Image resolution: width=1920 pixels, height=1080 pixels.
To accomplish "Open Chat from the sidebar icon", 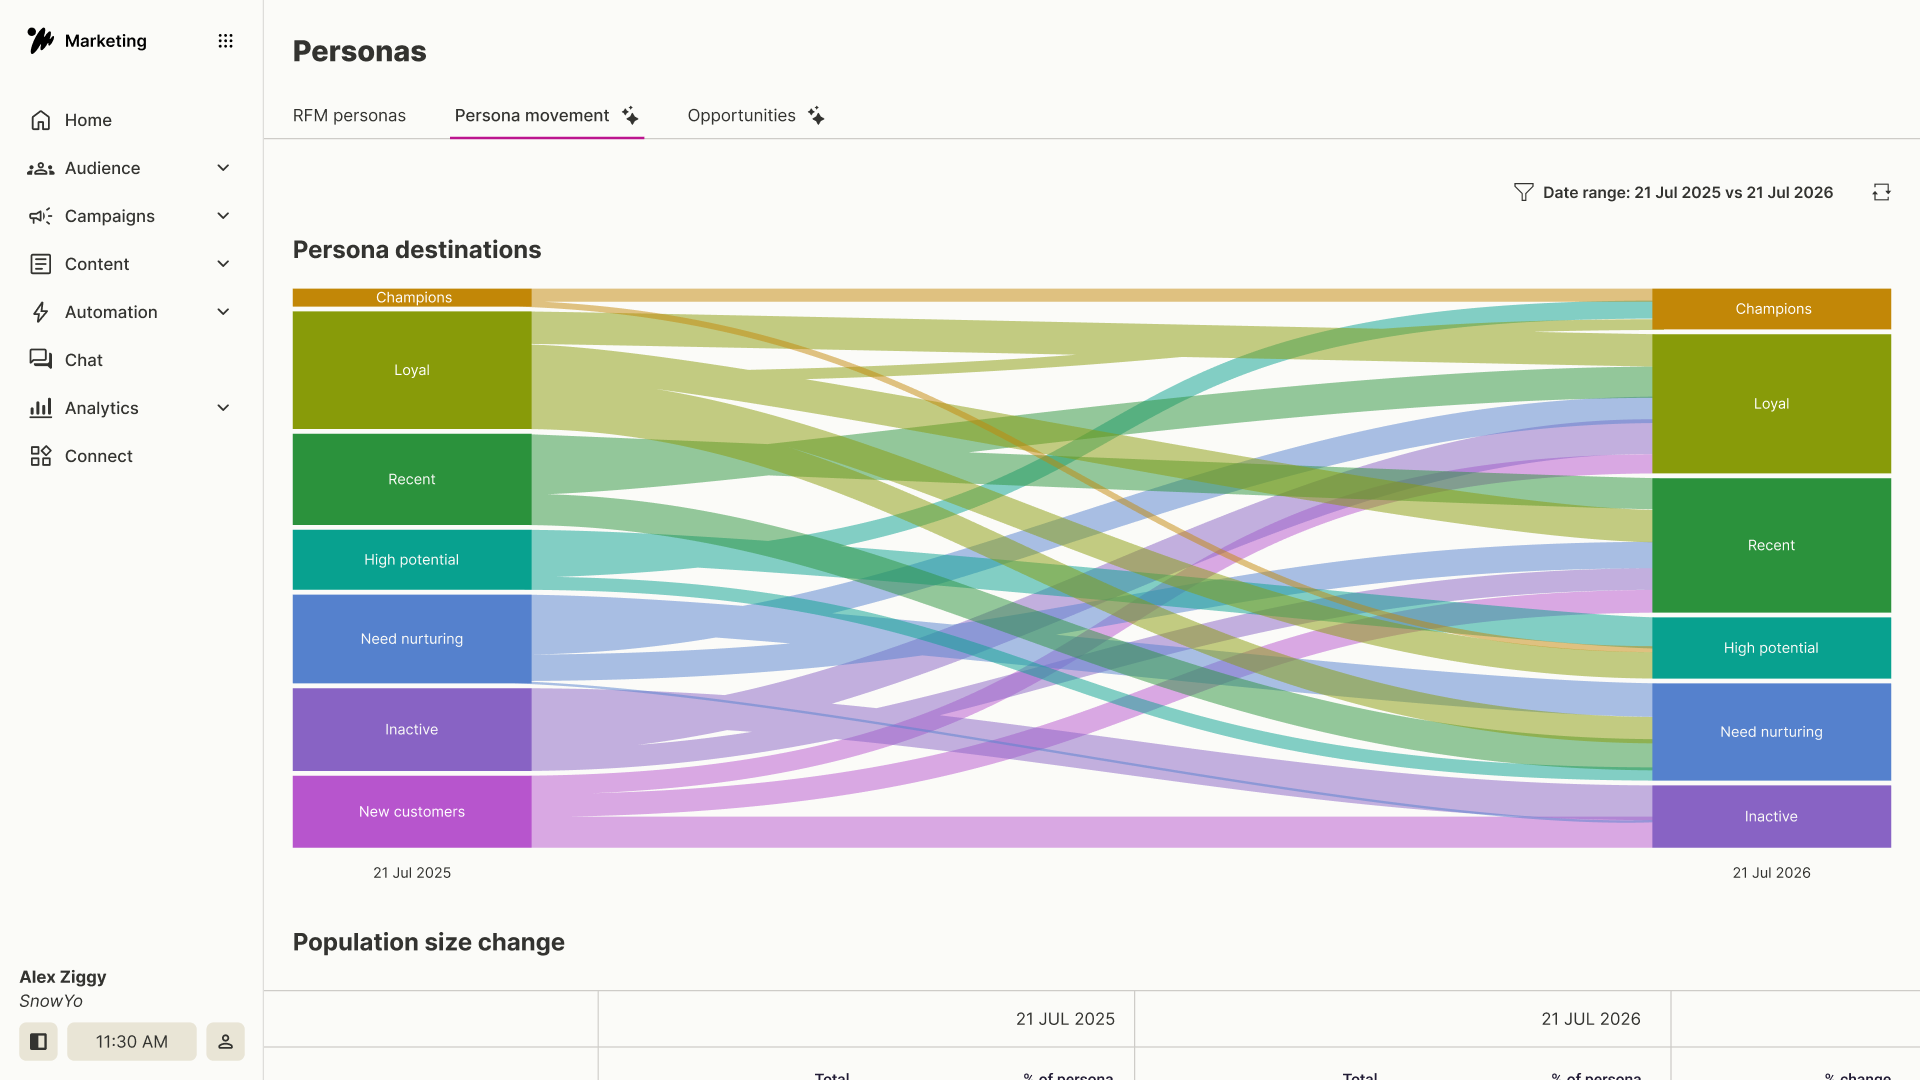I will click(40, 360).
